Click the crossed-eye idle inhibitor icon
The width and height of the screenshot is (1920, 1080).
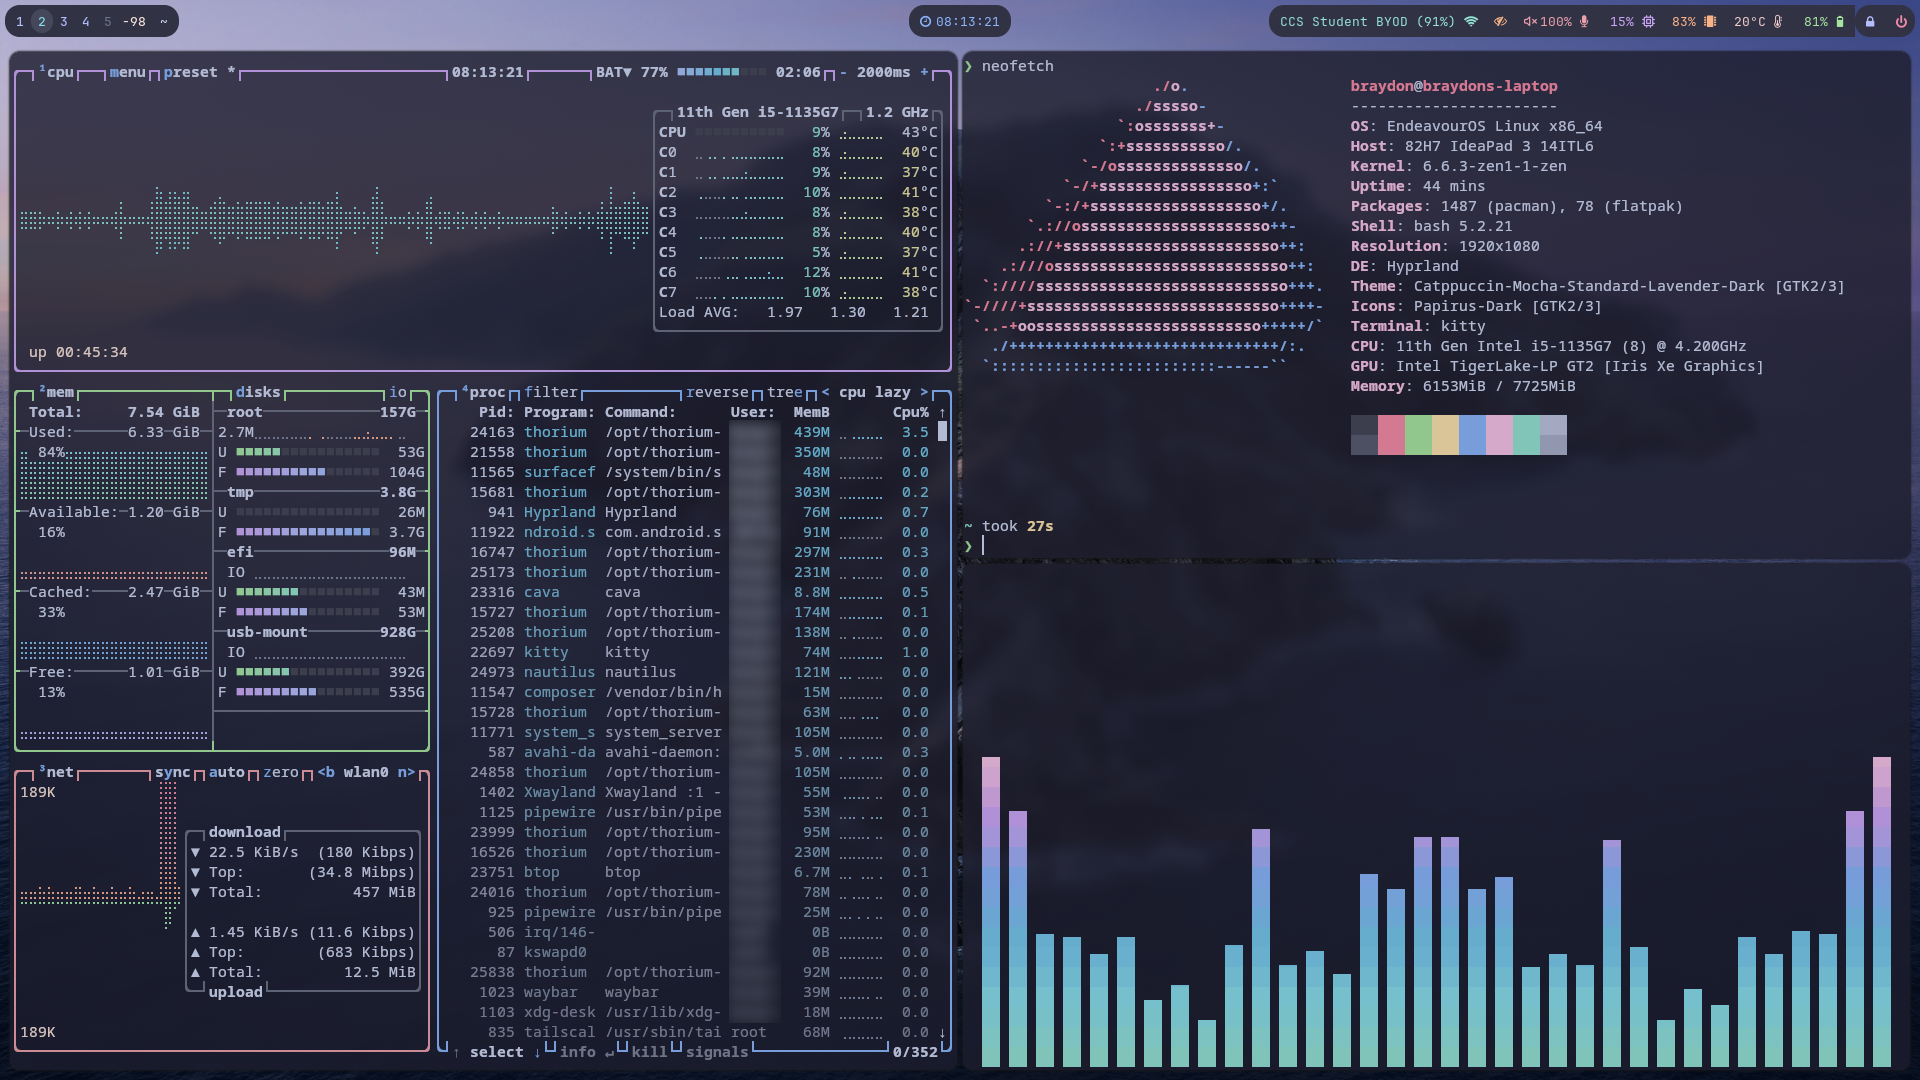[x=1500, y=21]
